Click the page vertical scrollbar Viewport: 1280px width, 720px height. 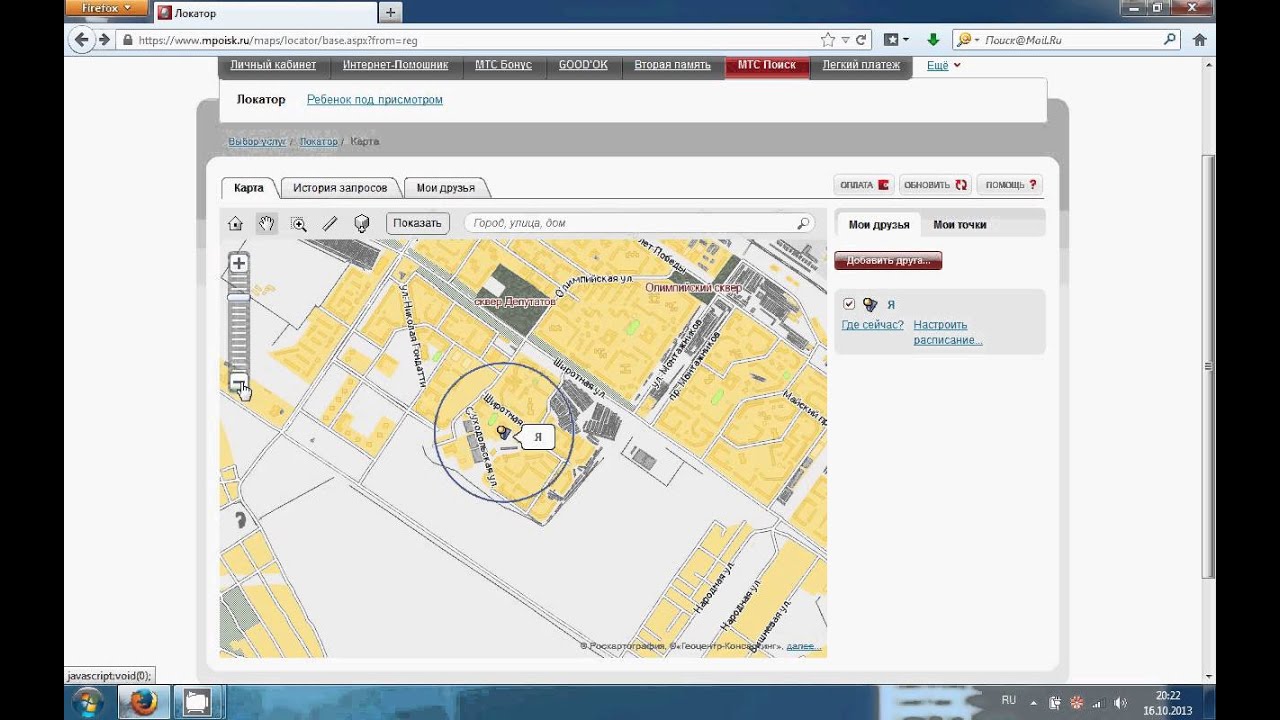pyautogui.click(x=1209, y=366)
